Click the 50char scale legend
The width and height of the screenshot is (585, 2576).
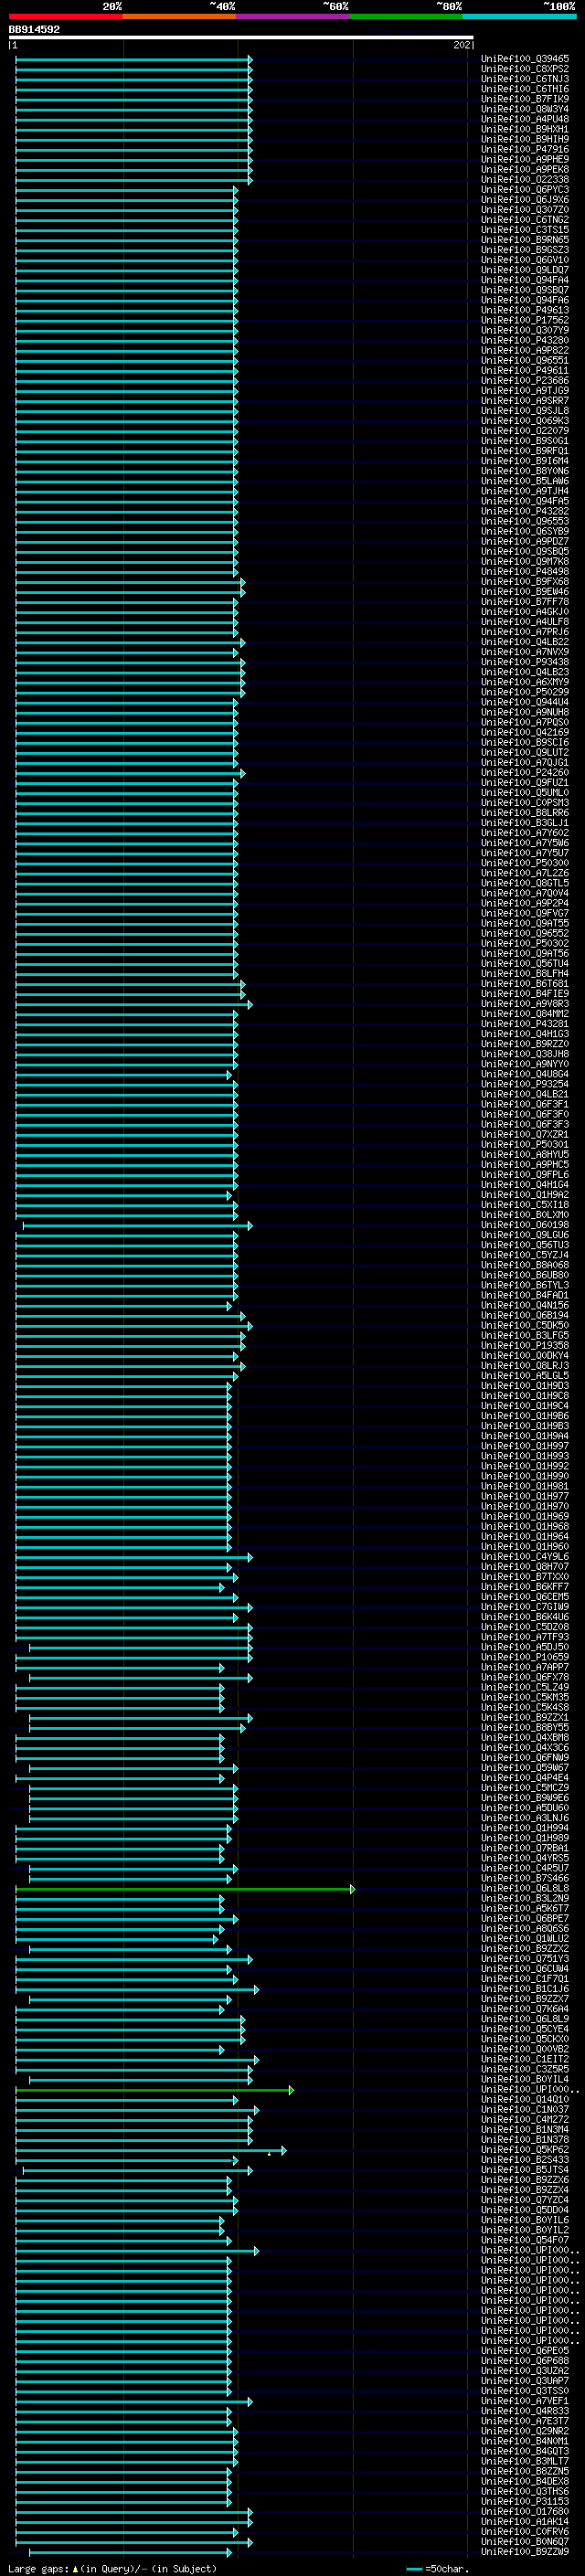437,2568
